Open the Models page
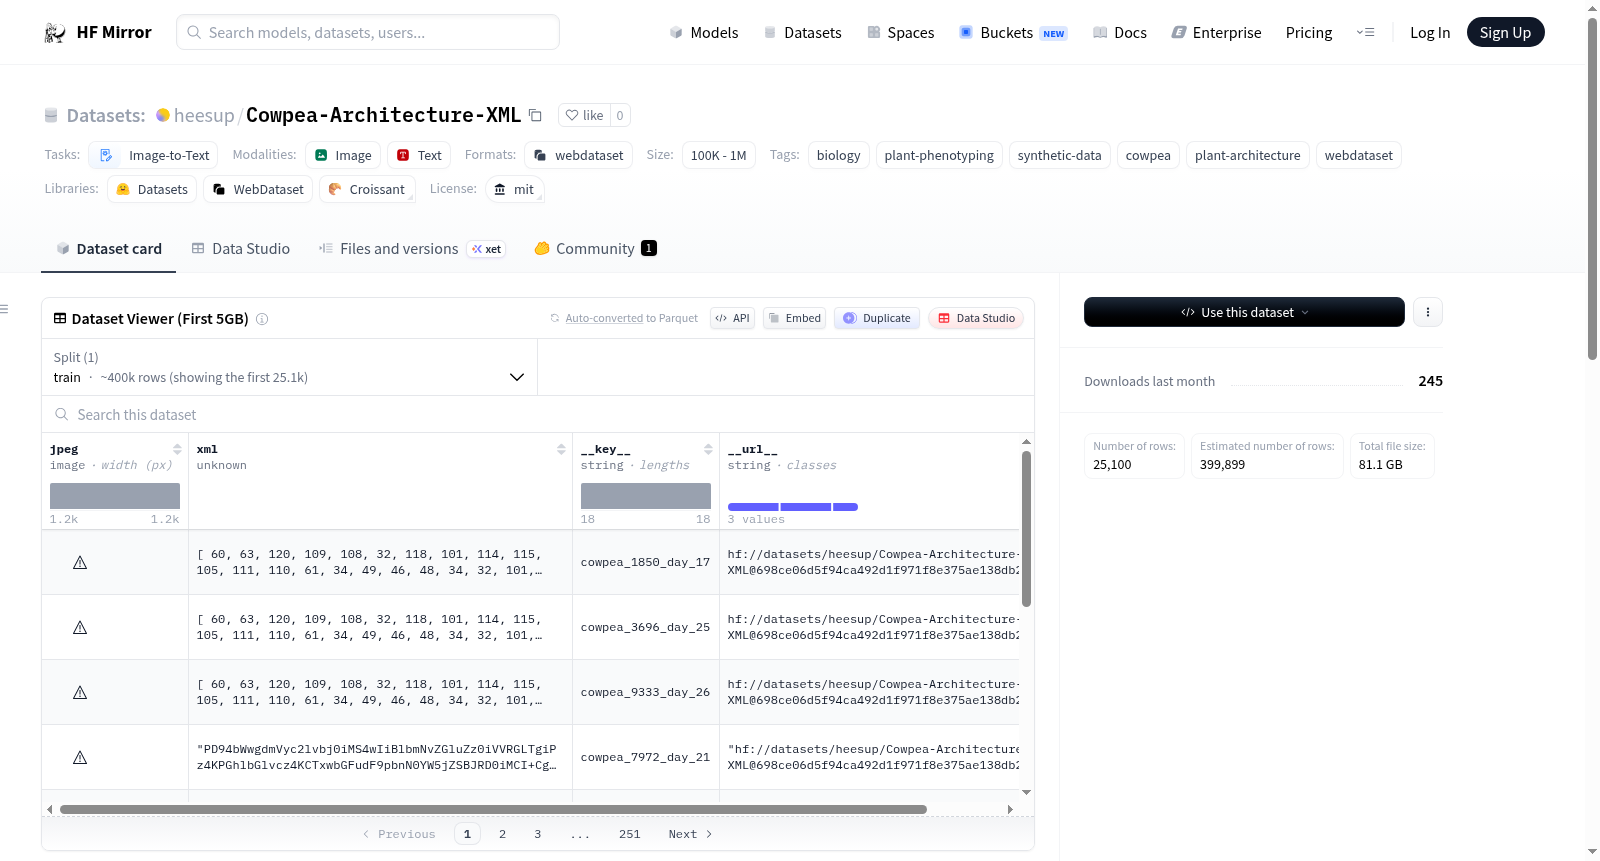The height and width of the screenshot is (861, 1600). [704, 33]
